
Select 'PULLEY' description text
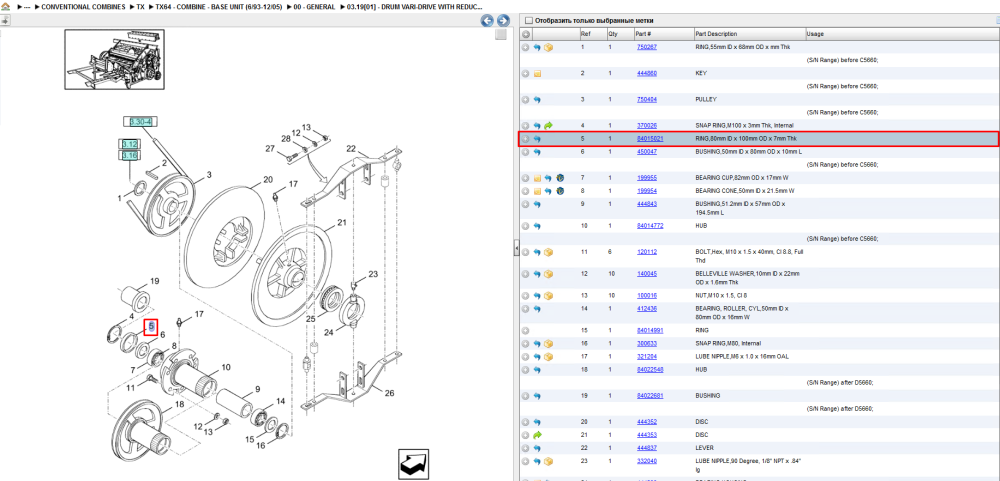pyautogui.click(x=706, y=100)
